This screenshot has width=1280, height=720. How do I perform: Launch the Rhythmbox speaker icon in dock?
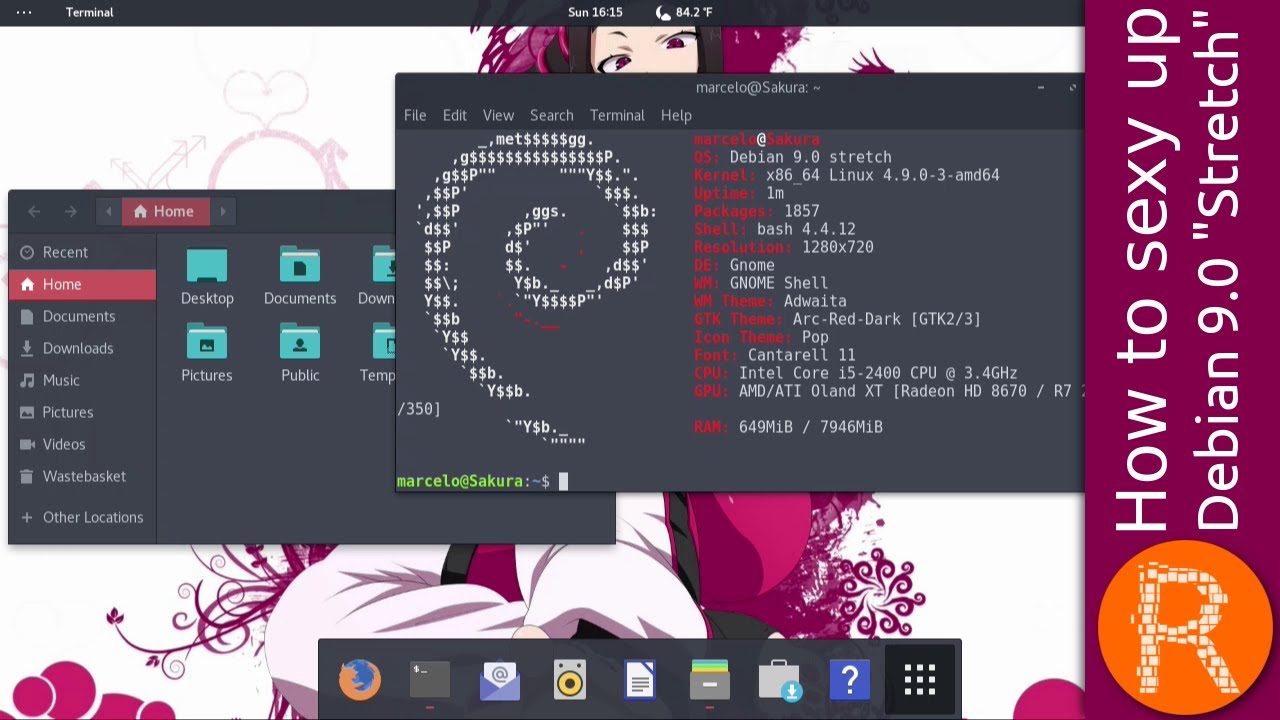point(570,681)
